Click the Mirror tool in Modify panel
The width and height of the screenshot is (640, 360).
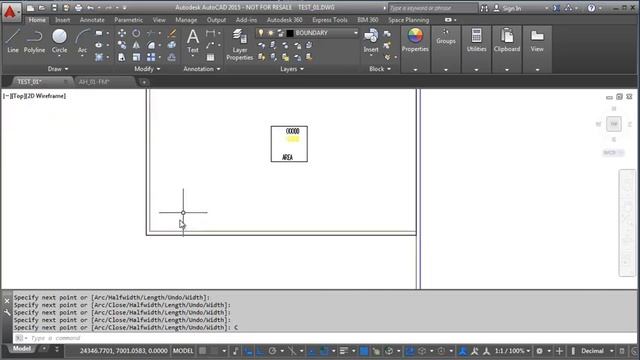click(136, 45)
